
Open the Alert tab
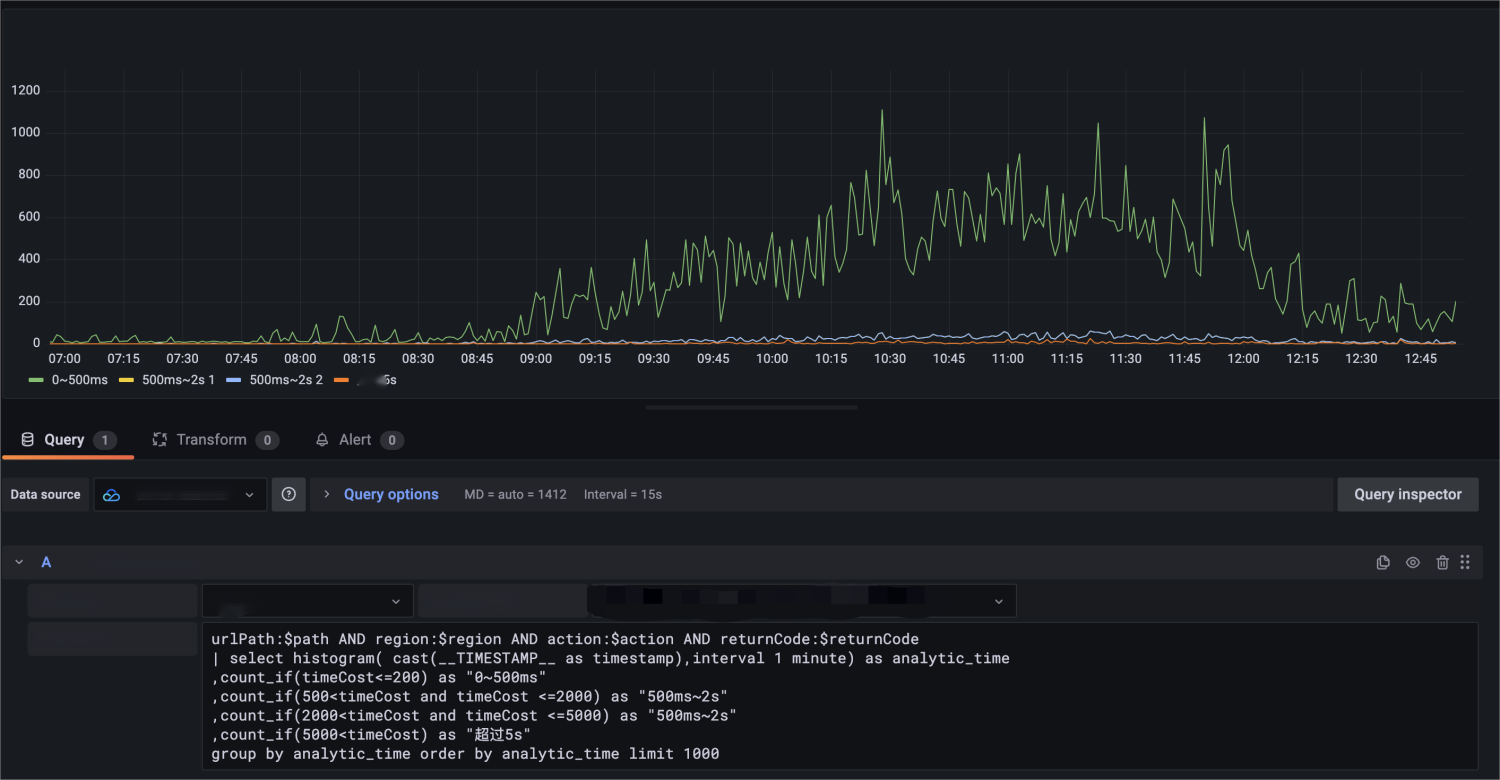tap(355, 440)
